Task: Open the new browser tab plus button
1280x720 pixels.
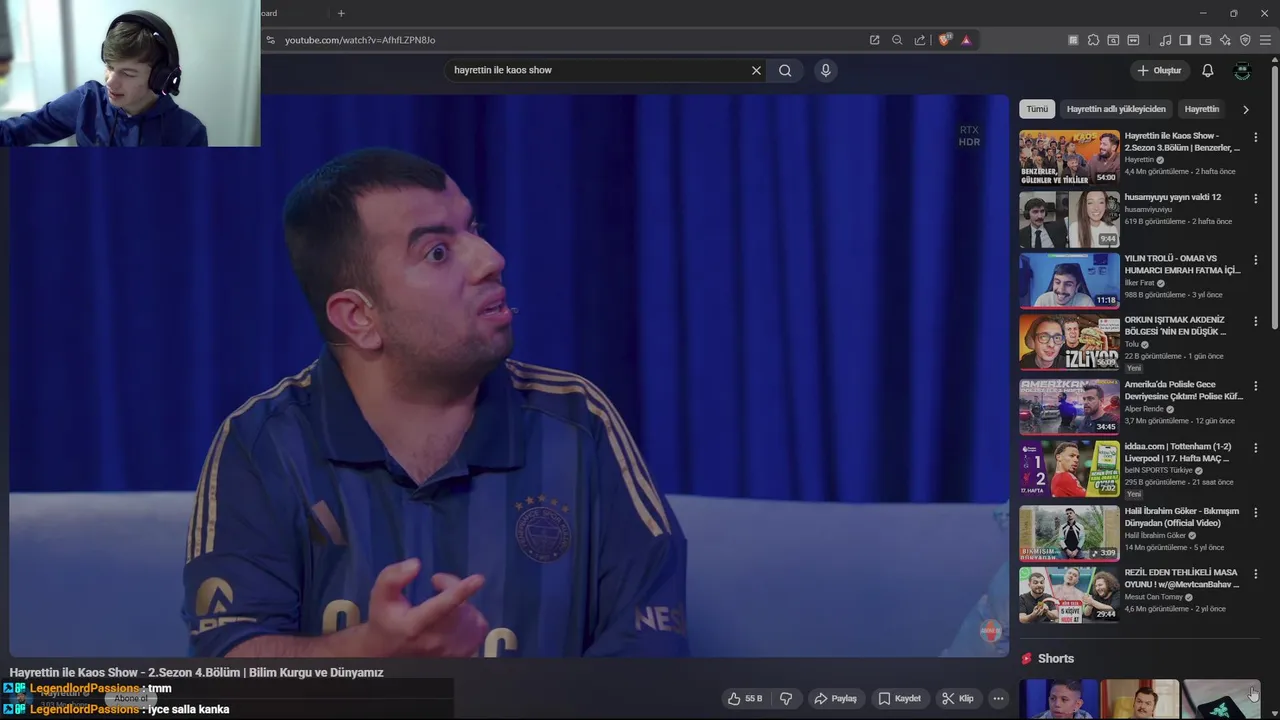Action: (341, 13)
